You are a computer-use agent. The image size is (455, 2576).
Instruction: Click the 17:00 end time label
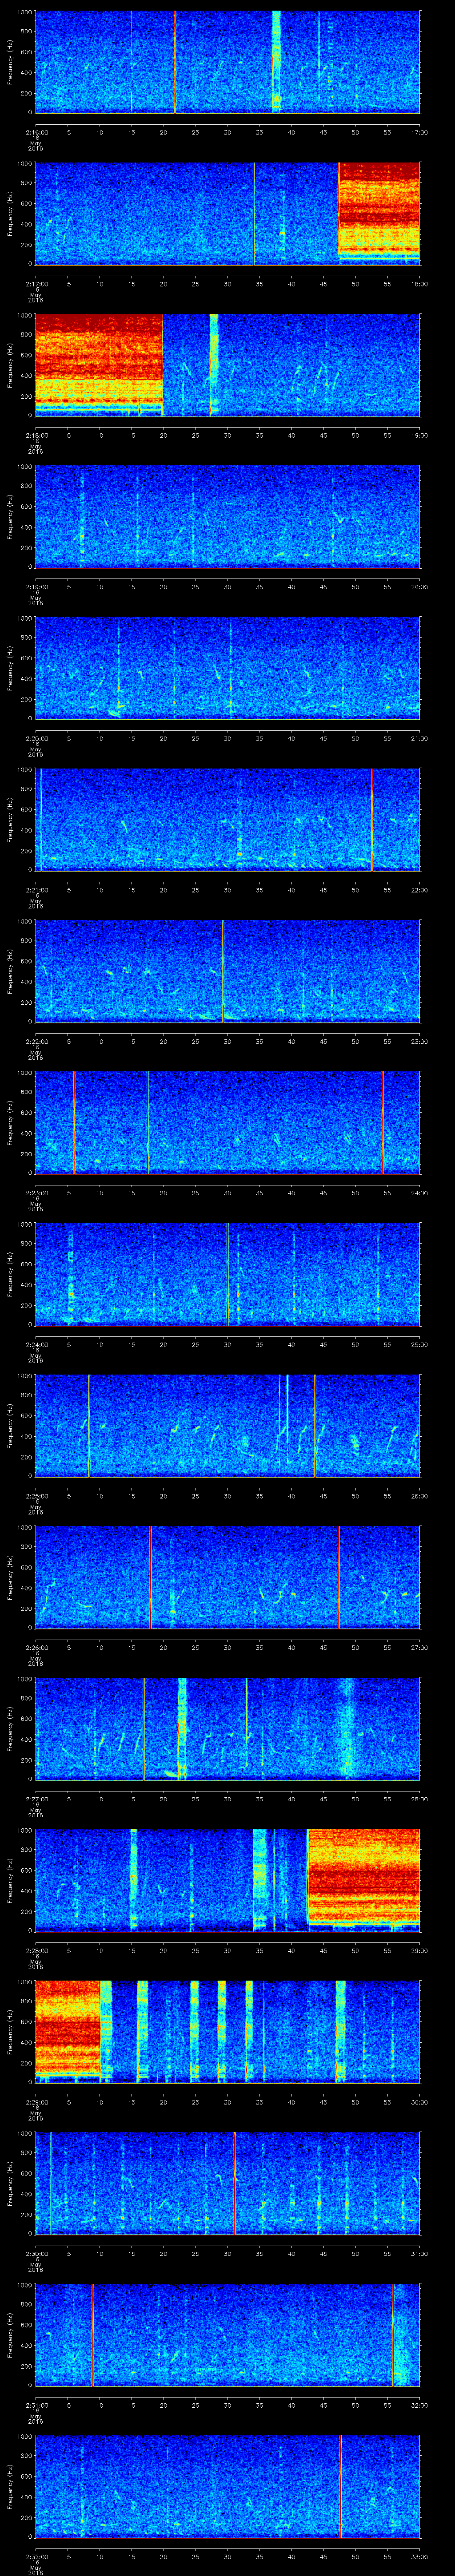point(419,132)
